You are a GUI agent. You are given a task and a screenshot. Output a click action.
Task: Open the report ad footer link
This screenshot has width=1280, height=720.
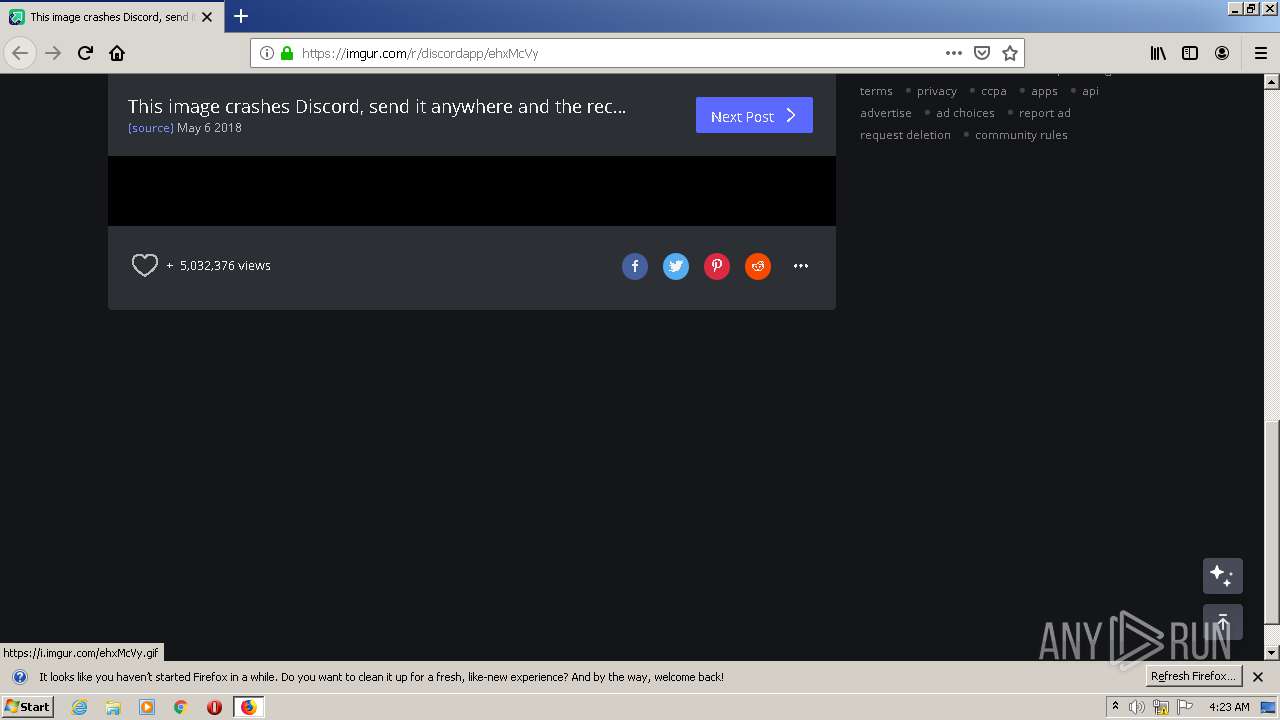click(x=1045, y=113)
